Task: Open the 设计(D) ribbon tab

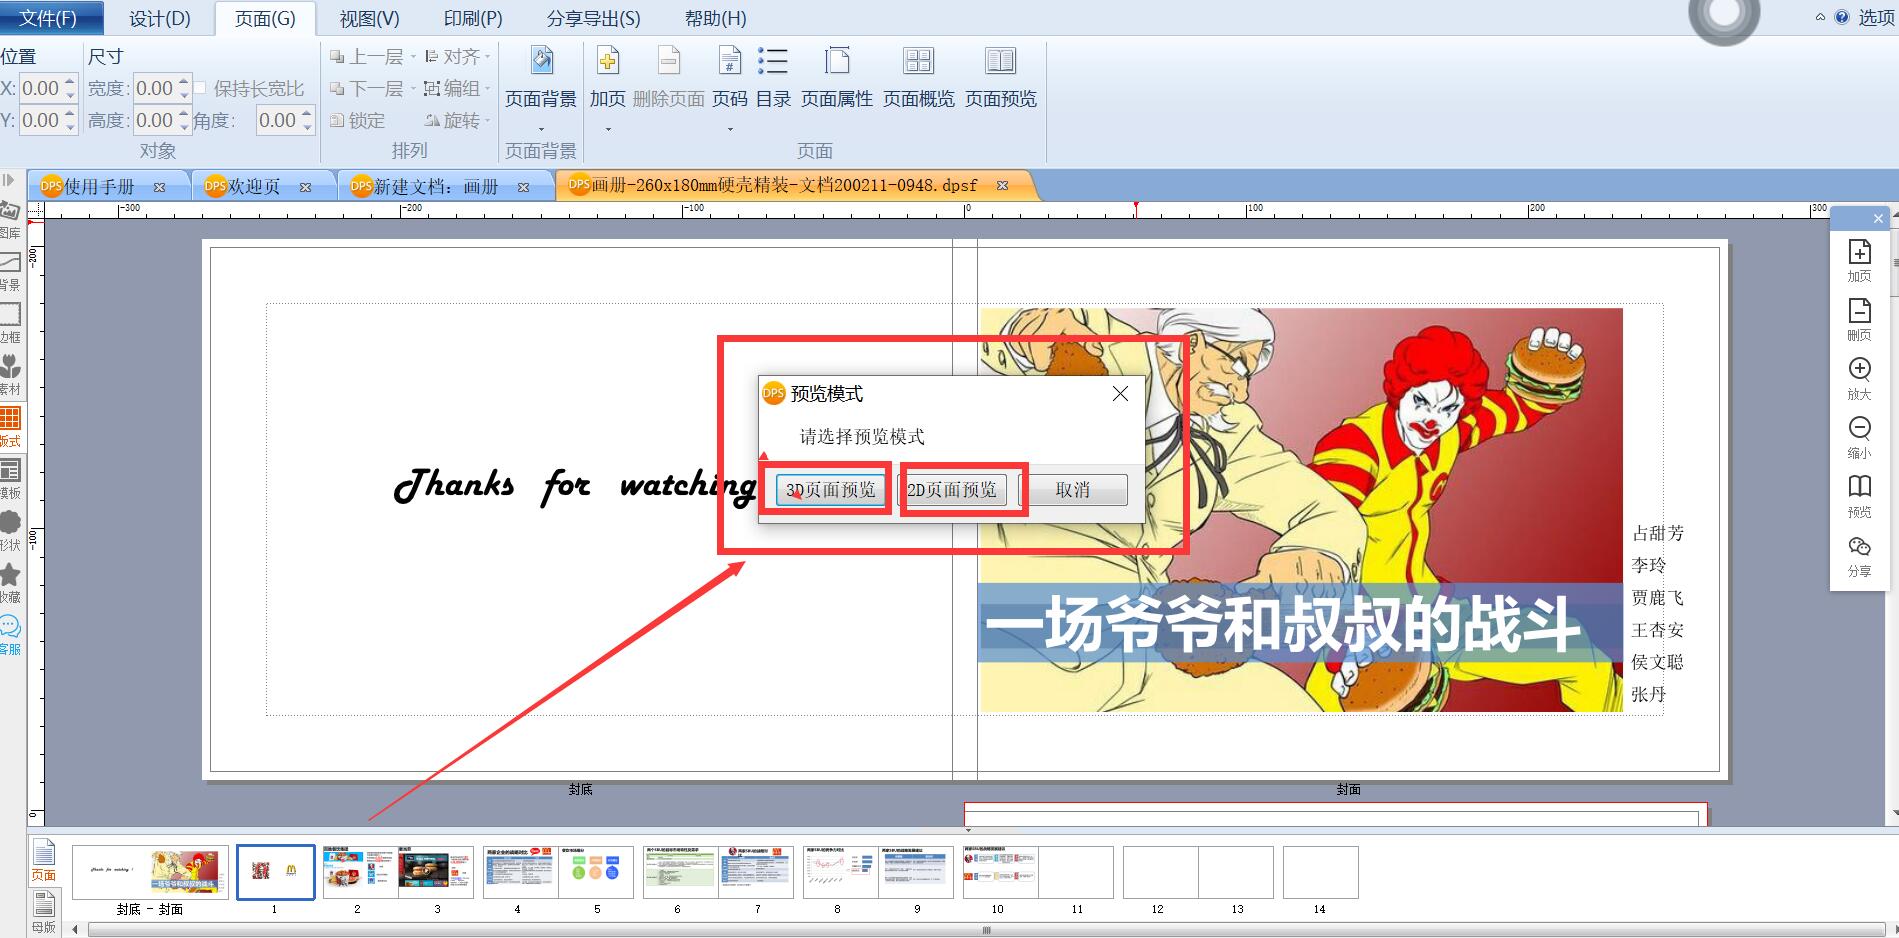Action: coord(160,18)
